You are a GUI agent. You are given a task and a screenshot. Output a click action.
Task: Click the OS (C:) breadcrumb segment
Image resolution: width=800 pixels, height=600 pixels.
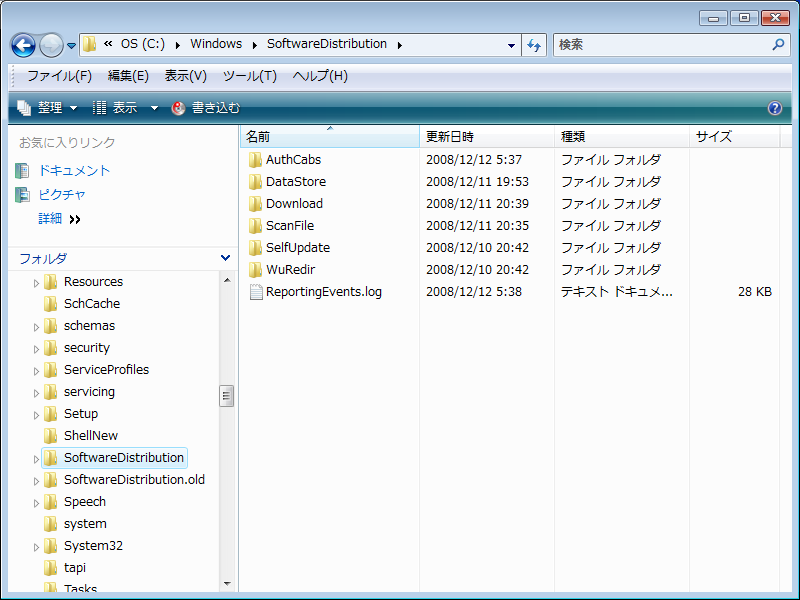coord(143,44)
